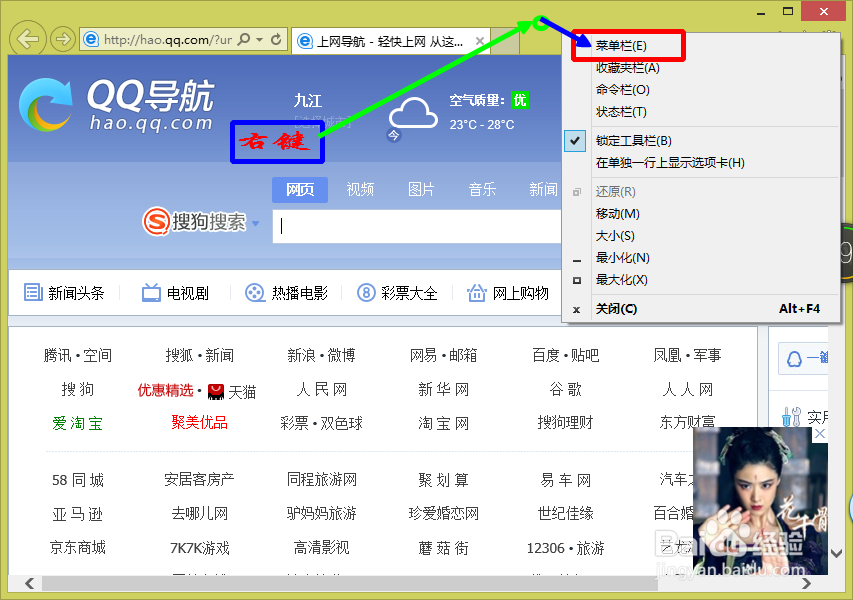Click the 彩票大全 lottery ball icon
The width and height of the screenshot is (853, 600).
pyautogui.click(x=366, y=293)
